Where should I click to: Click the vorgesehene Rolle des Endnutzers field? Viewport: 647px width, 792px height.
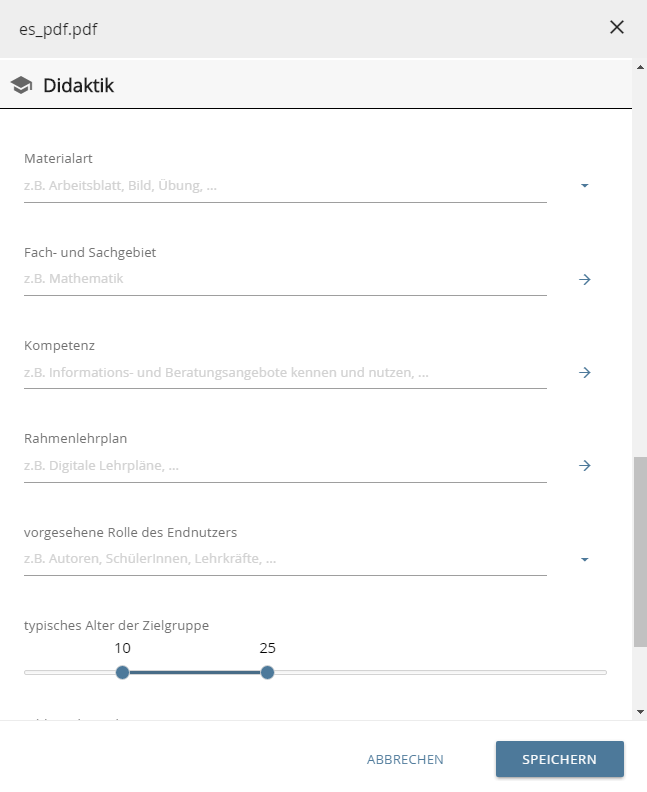tap(285, 559)
